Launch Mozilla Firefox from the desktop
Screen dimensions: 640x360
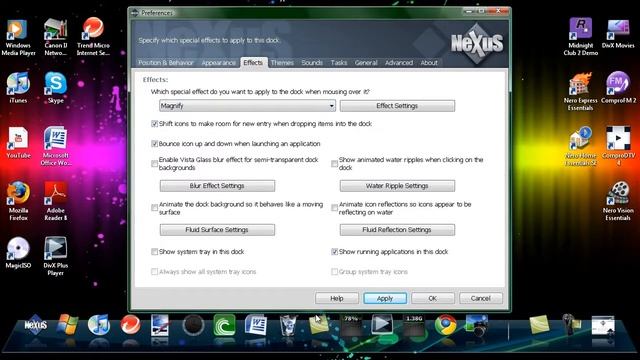pyautogui.click(x=18, y=201)
